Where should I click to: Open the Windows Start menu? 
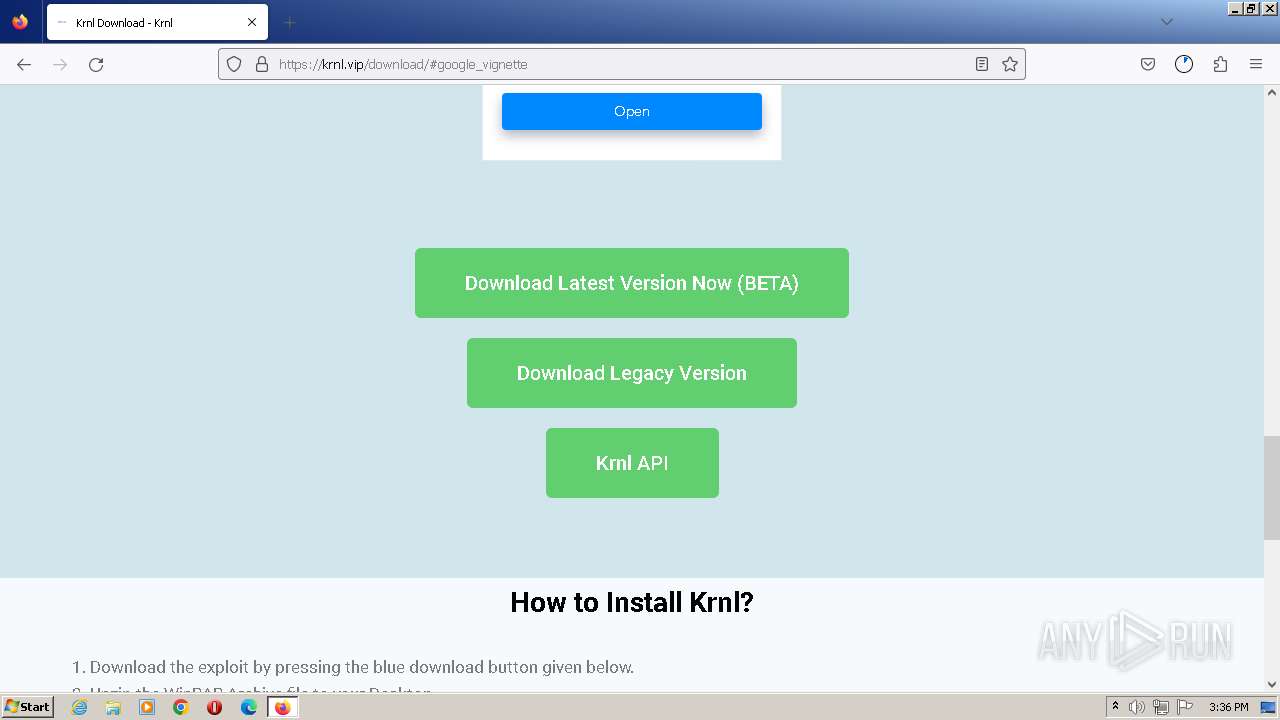coord(28,707)
